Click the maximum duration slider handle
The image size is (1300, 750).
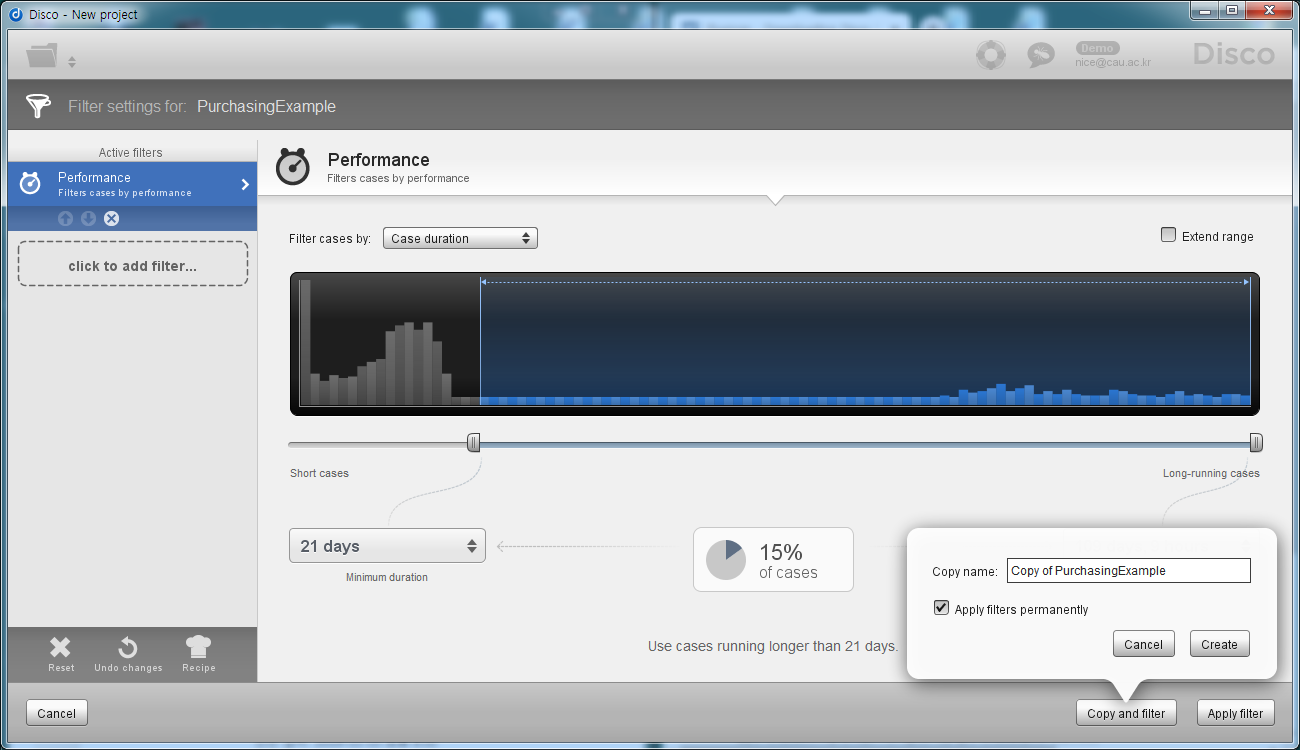[x=1256, y=443]
